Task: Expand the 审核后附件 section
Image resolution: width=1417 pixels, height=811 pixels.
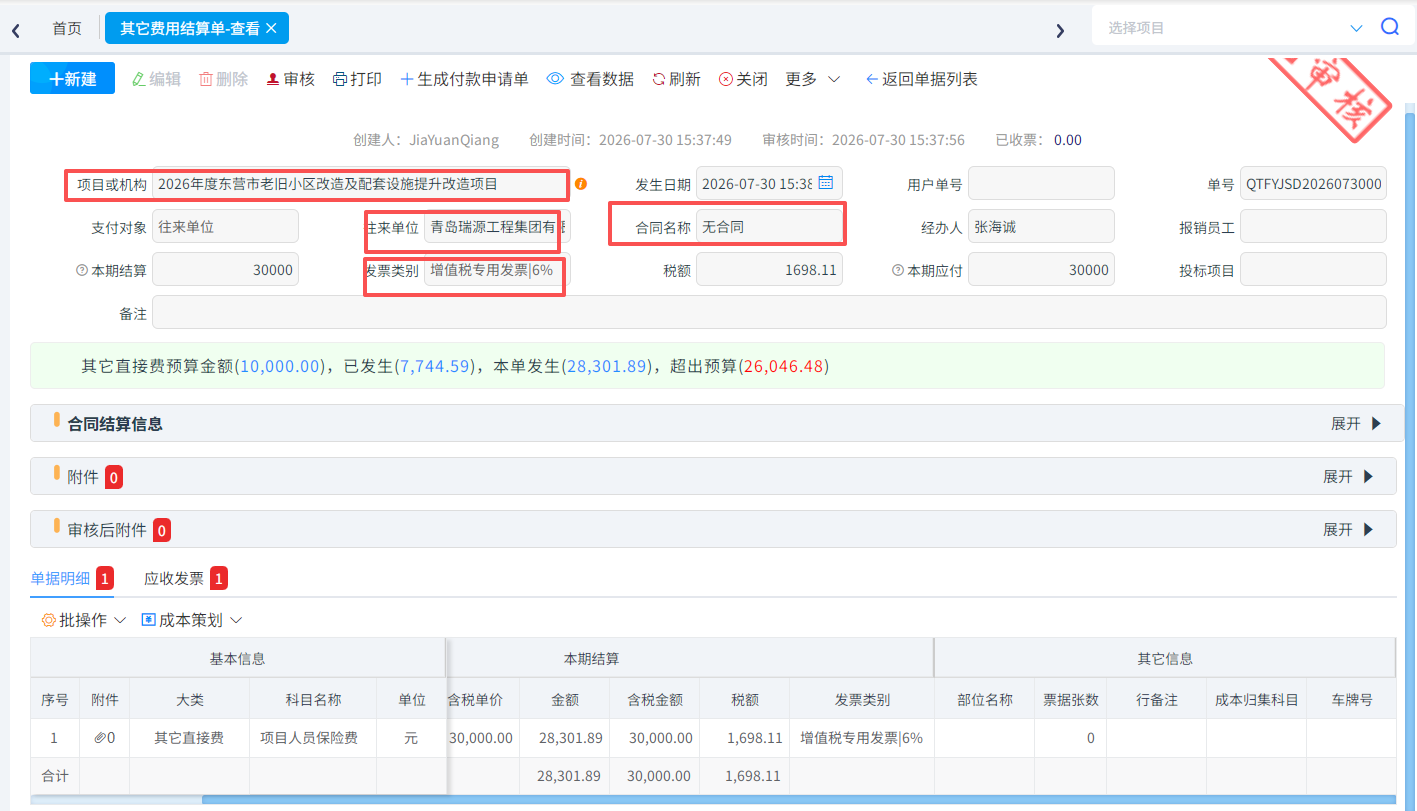Action: 1348,529
